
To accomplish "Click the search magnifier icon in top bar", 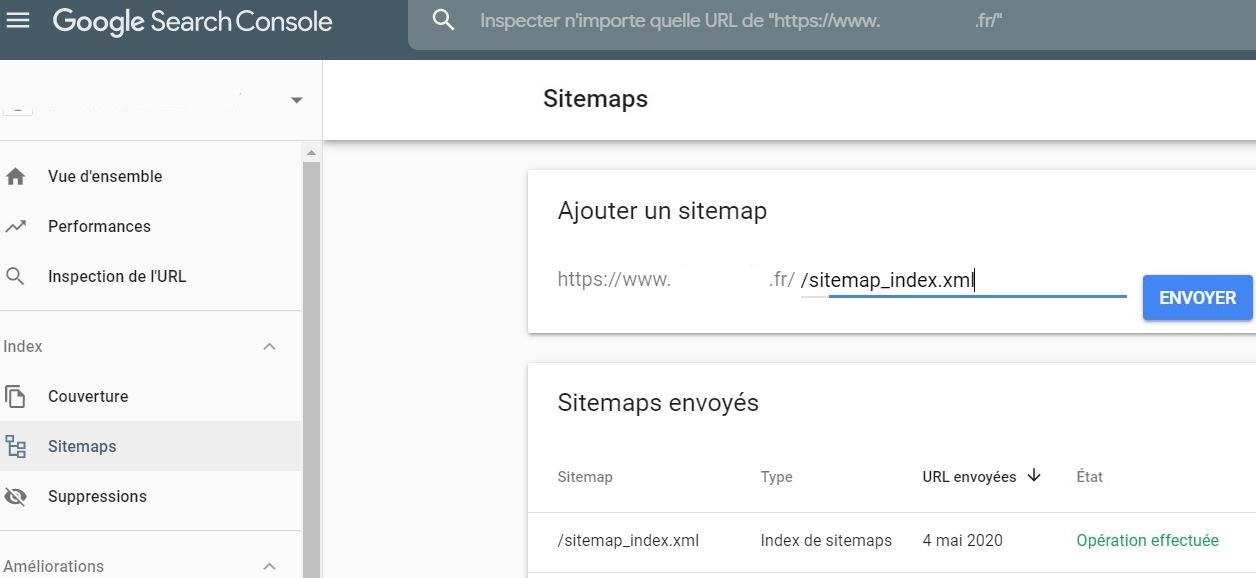I will (443, 20).
